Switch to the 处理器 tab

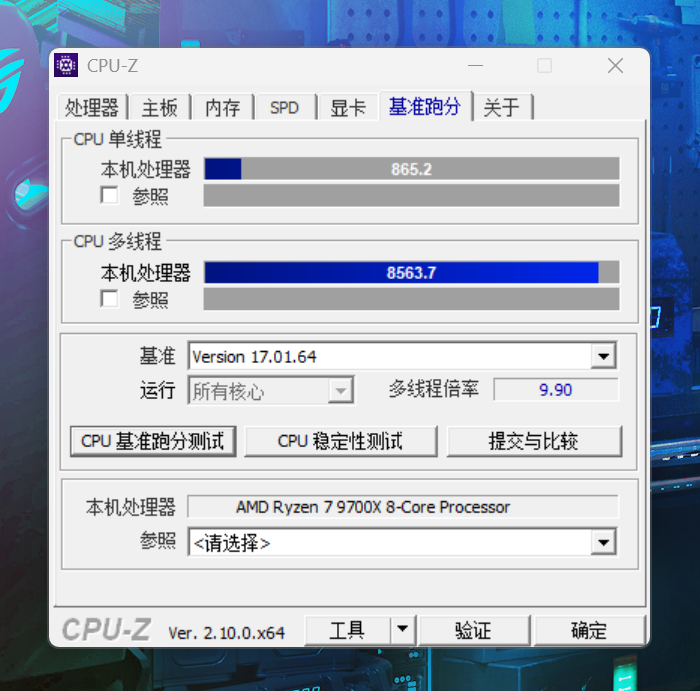tap(92, 108)
